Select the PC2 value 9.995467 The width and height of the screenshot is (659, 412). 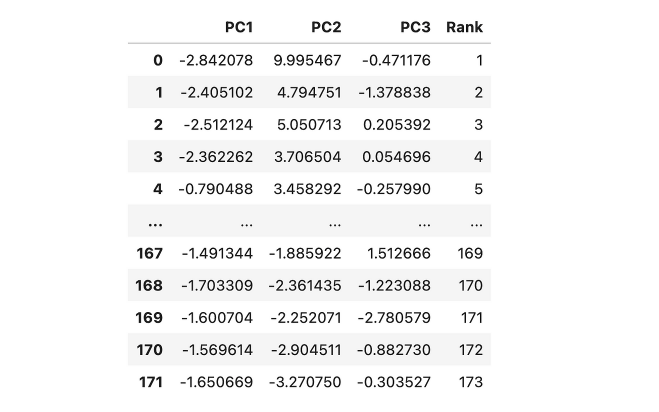click(x=307, y=61)
